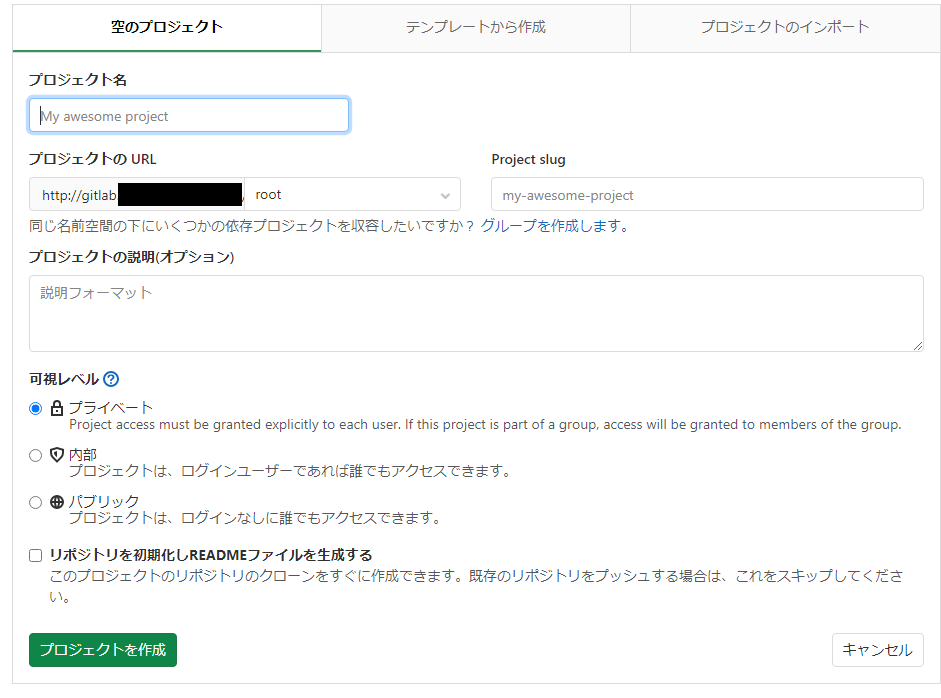Open the 可視レベル help question mark
The width and height of the screenshot is (941, 698).
(111, 379)
